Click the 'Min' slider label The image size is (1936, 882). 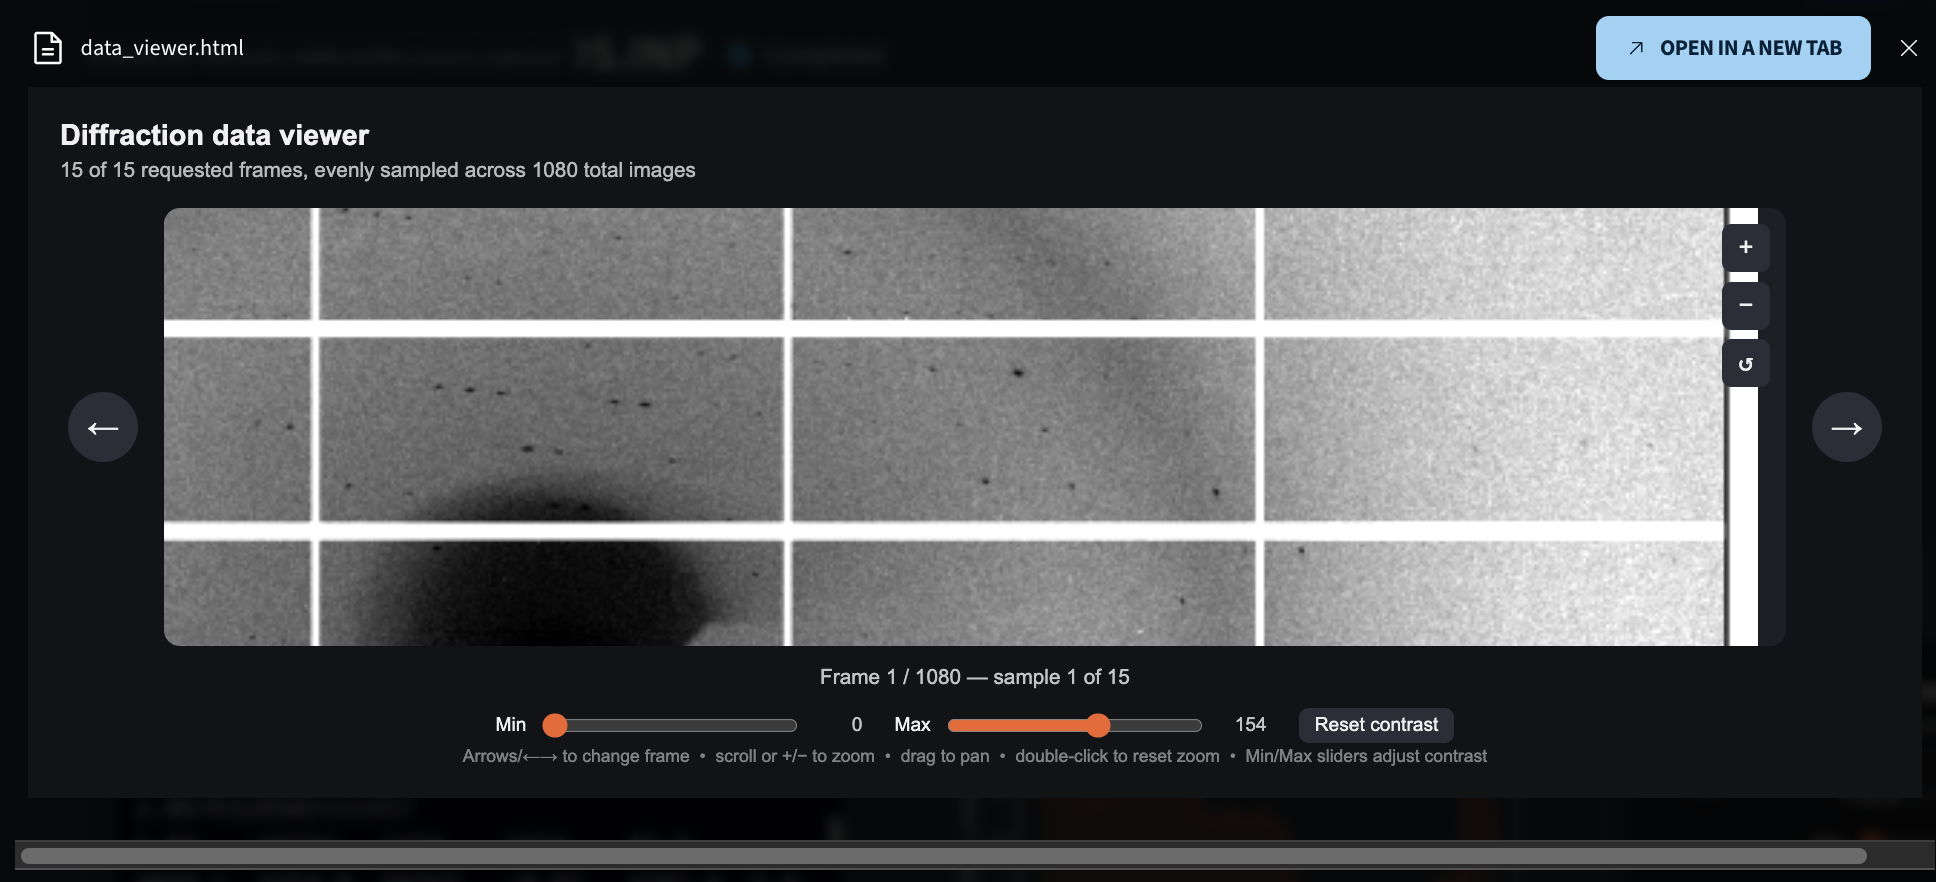pos(510,725)
